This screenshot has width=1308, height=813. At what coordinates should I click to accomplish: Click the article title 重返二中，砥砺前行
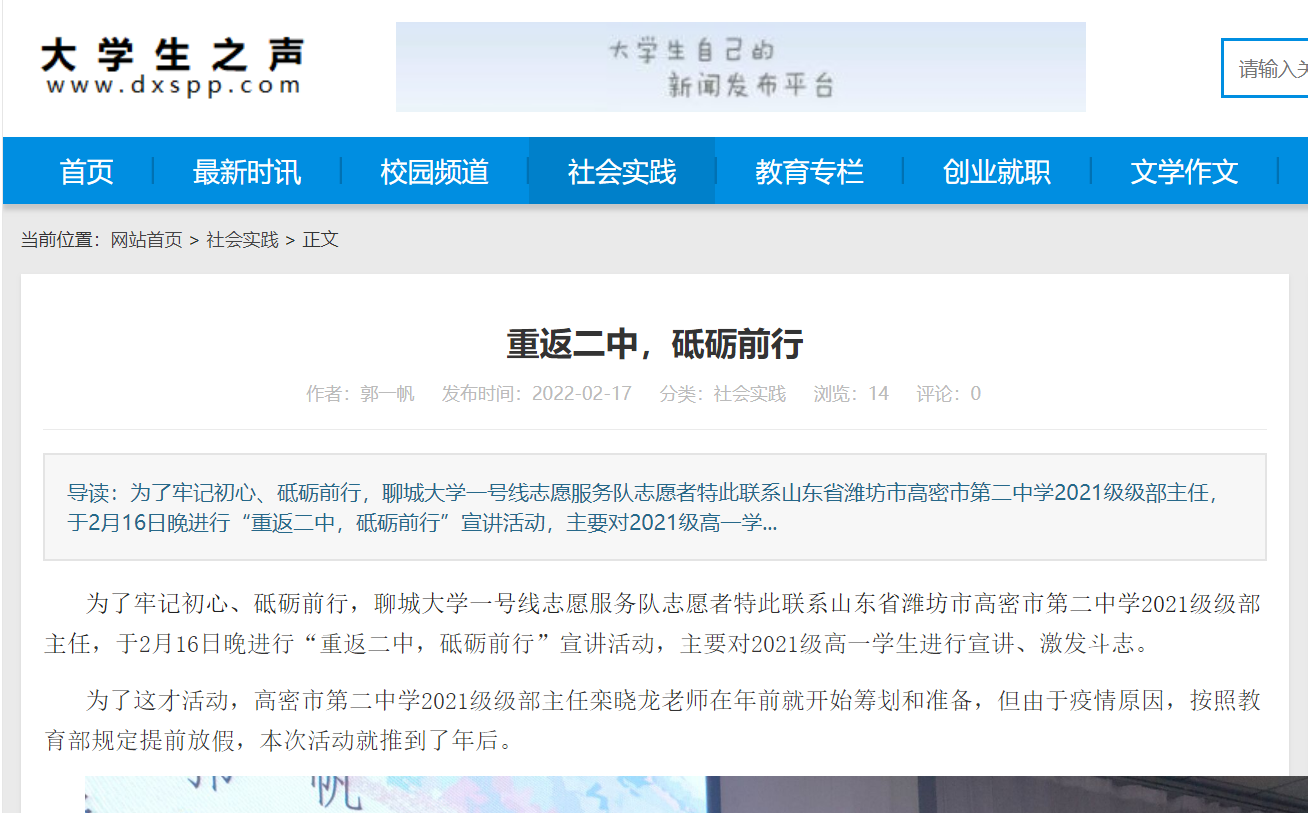point(654,344)
